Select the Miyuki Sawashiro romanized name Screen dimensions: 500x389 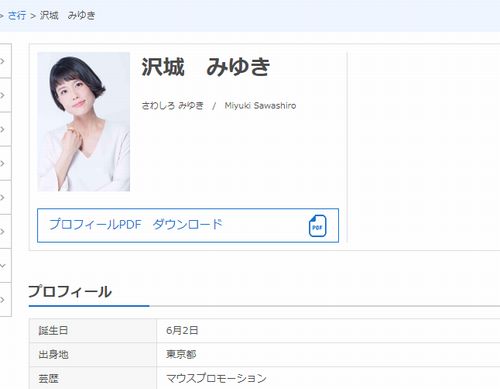click(260, 106)
